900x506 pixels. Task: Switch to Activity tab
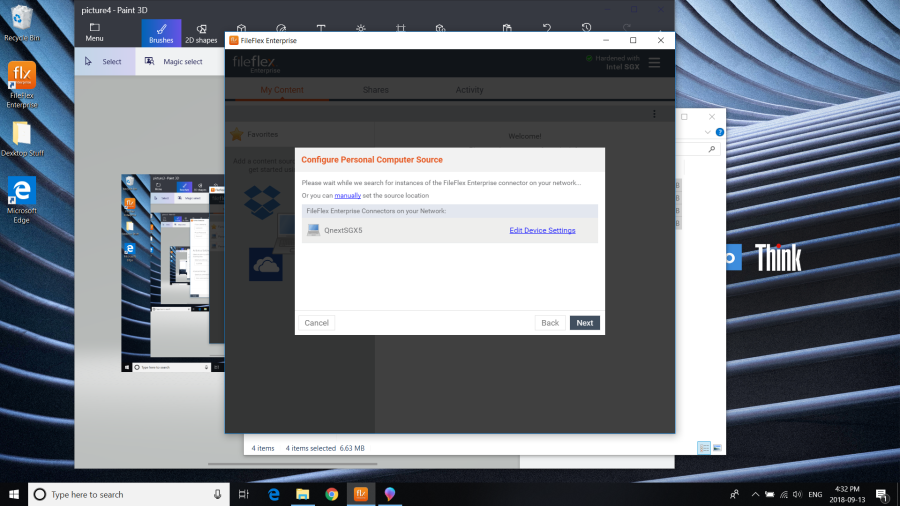click(469, 89)
